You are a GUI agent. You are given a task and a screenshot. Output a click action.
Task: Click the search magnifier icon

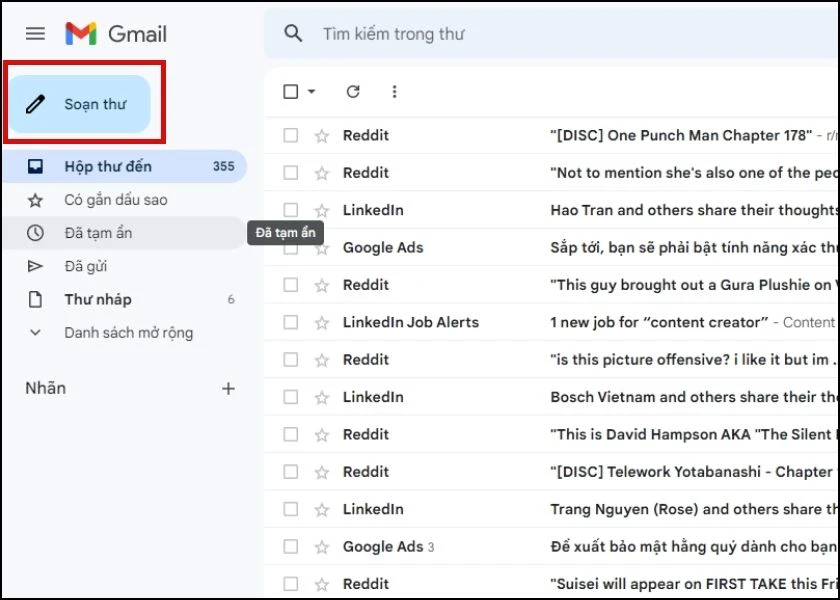292,33
